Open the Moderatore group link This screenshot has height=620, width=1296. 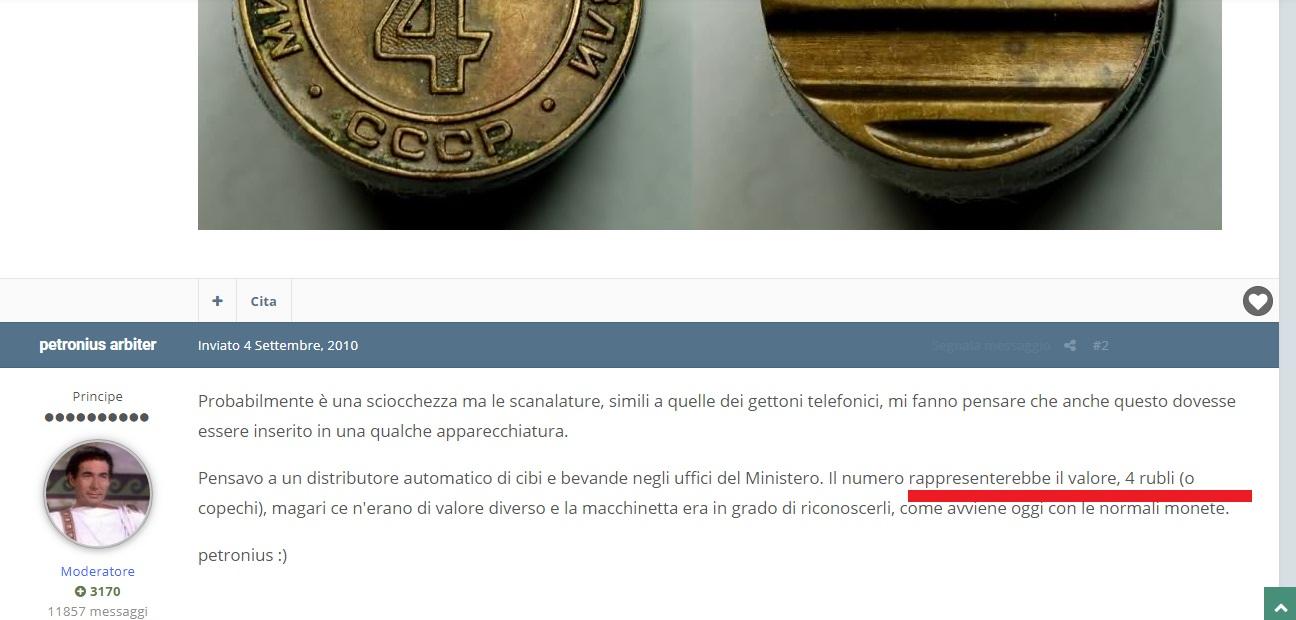click(x=98, y=572)
